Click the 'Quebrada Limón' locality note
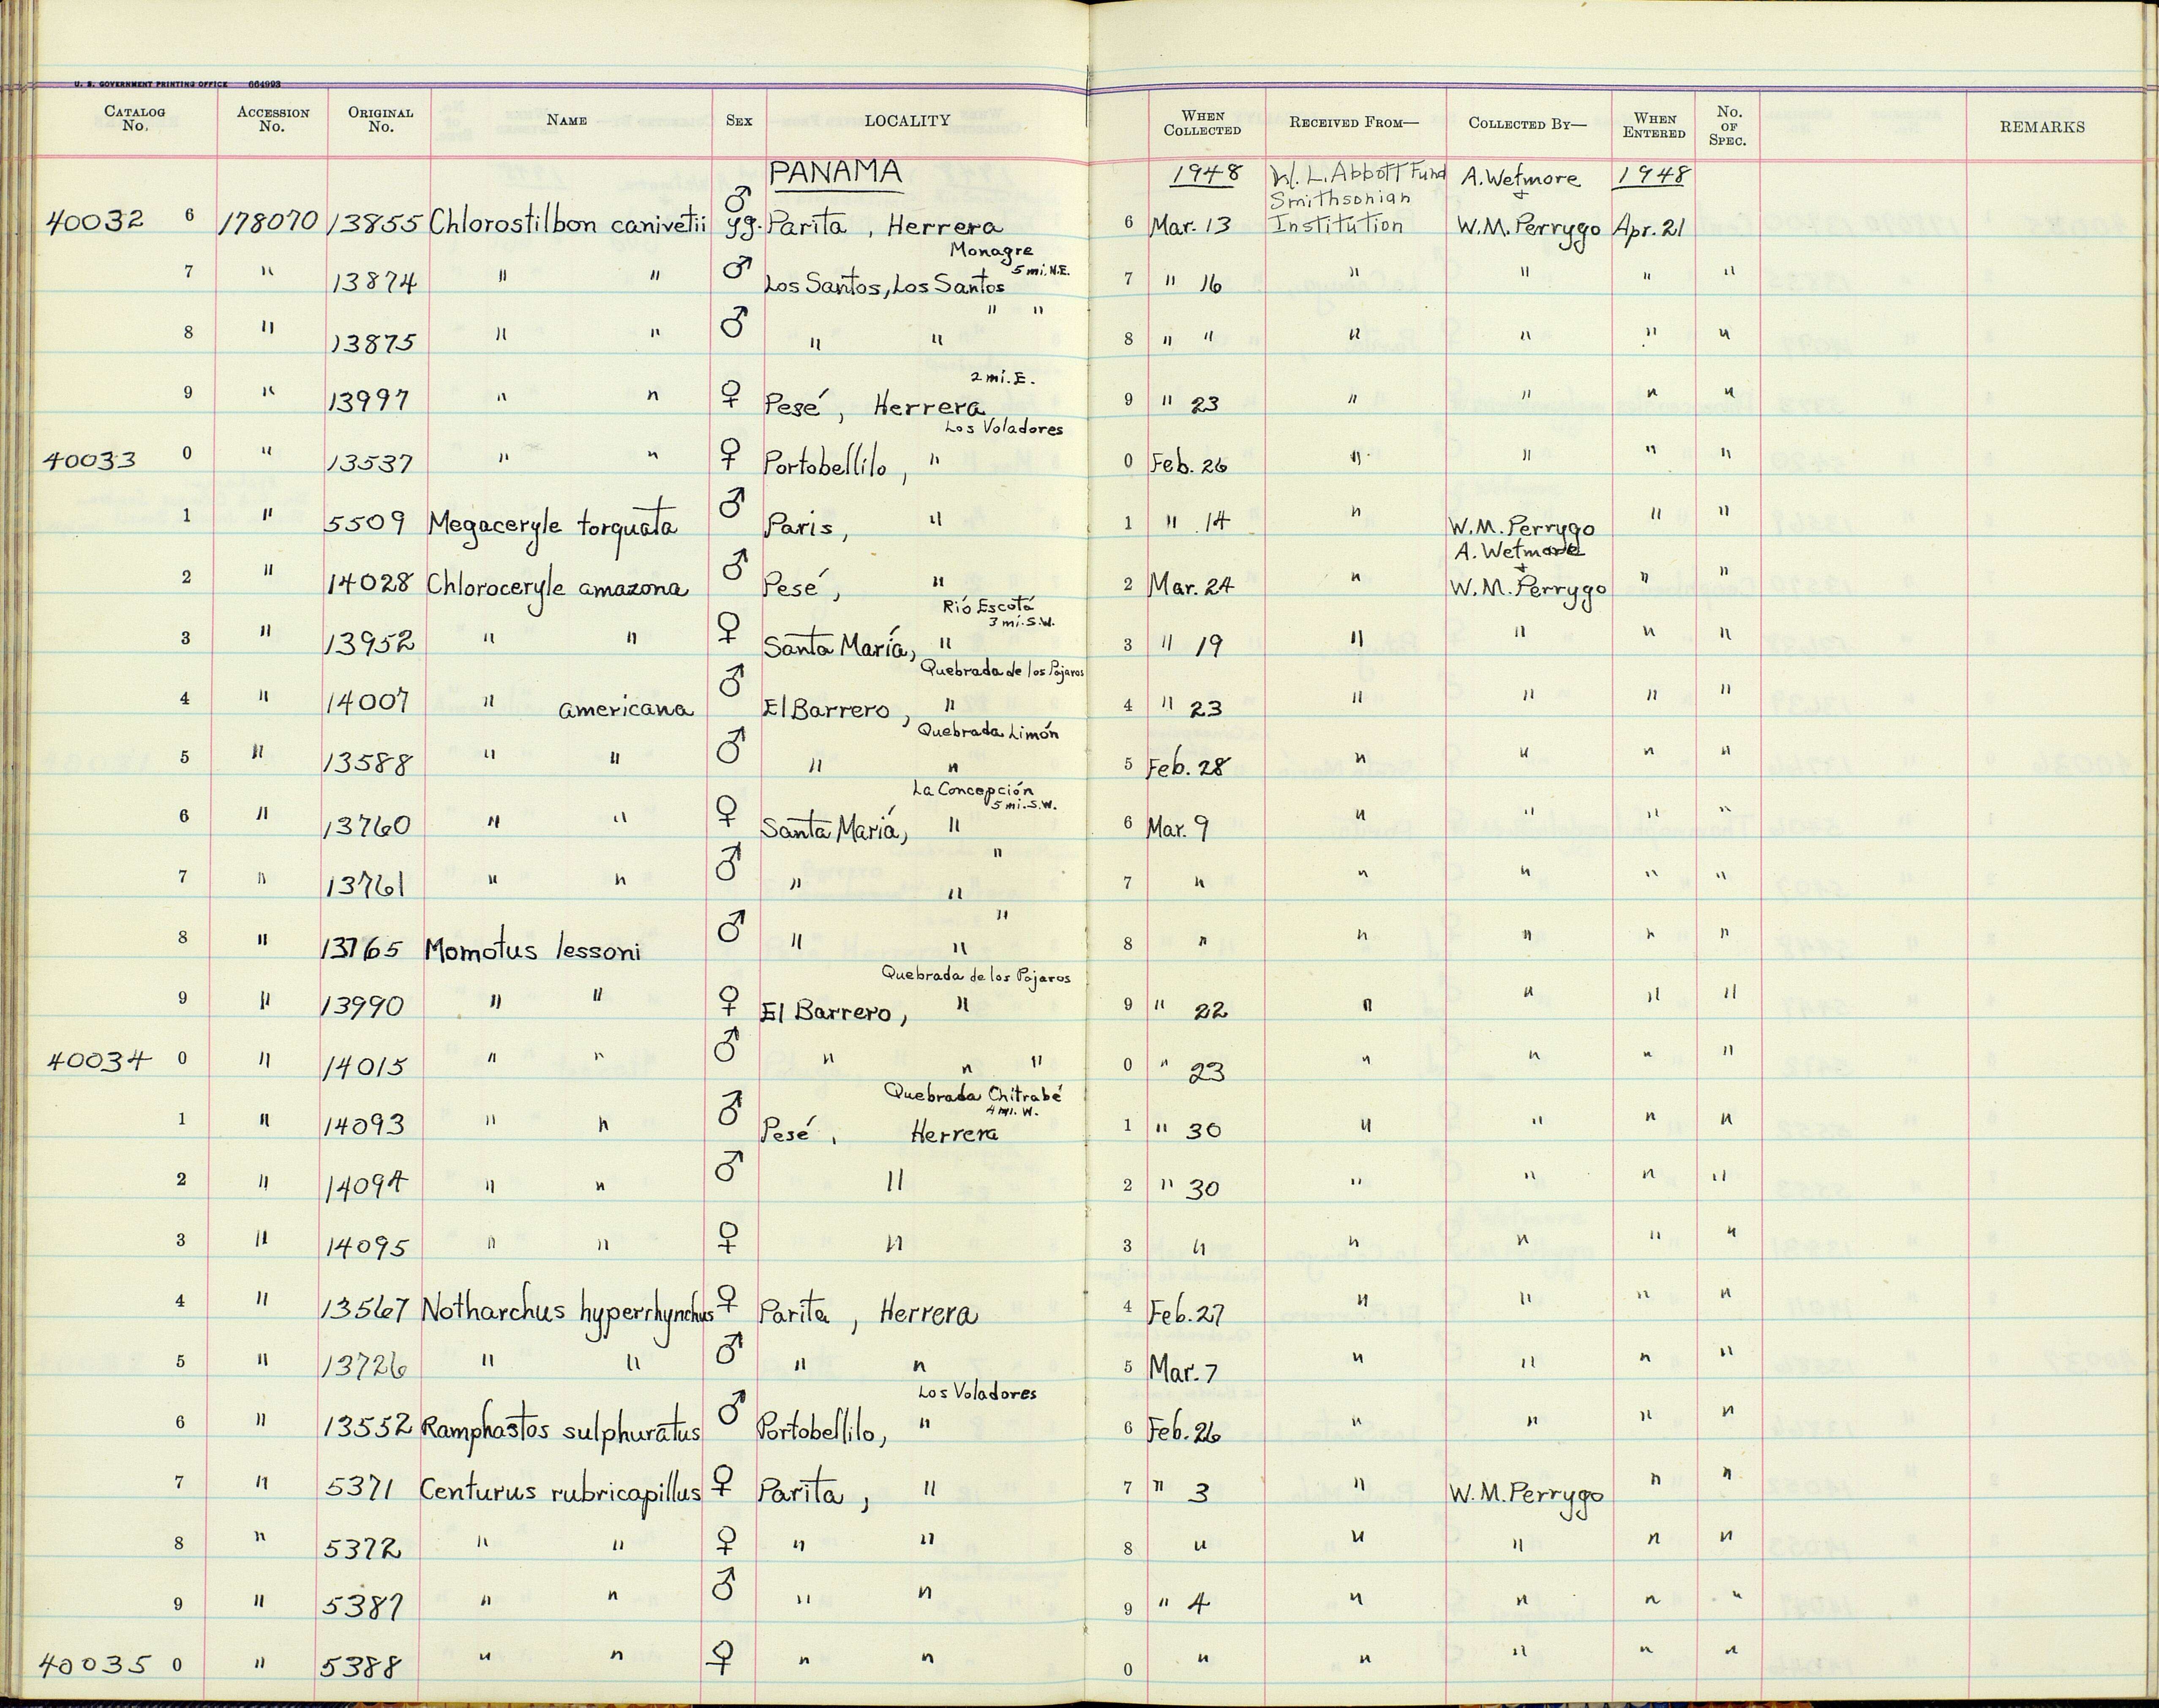This screenshot has width=2159, height=1708. (988, 732)
